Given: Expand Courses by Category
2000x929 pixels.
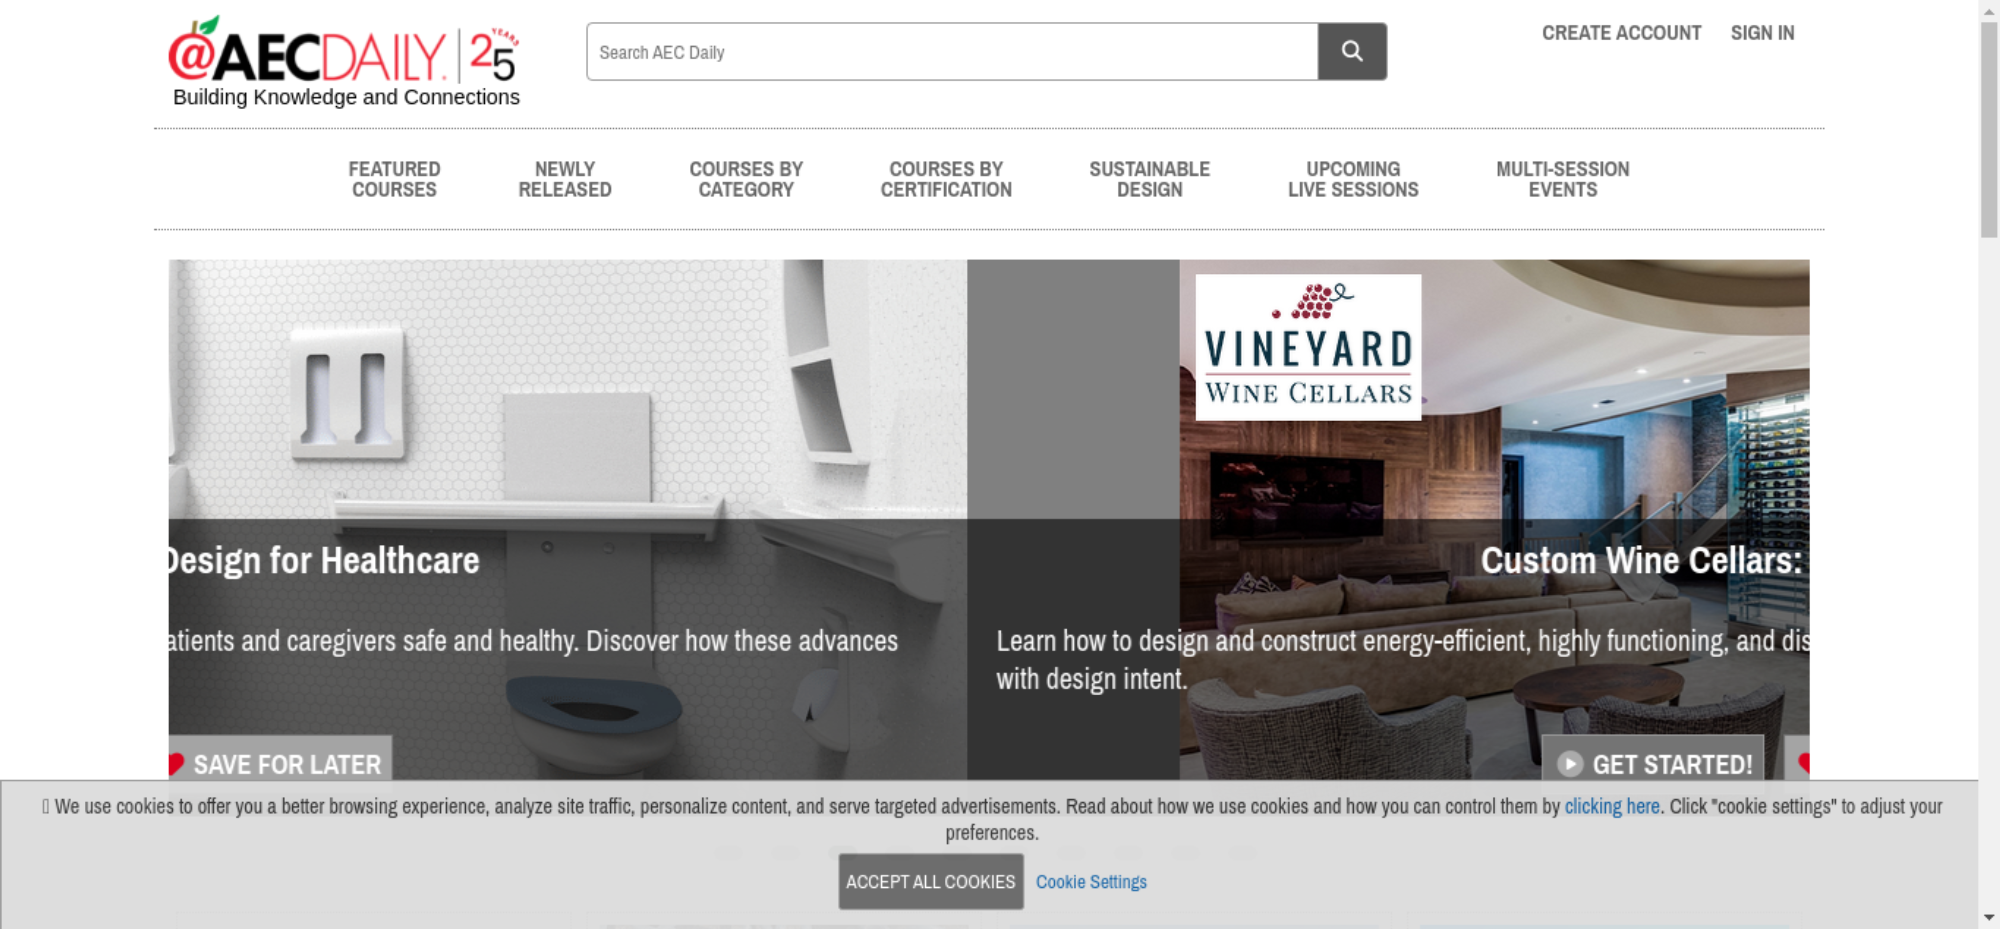Looking at the screenshot, I should coord(746,179).
